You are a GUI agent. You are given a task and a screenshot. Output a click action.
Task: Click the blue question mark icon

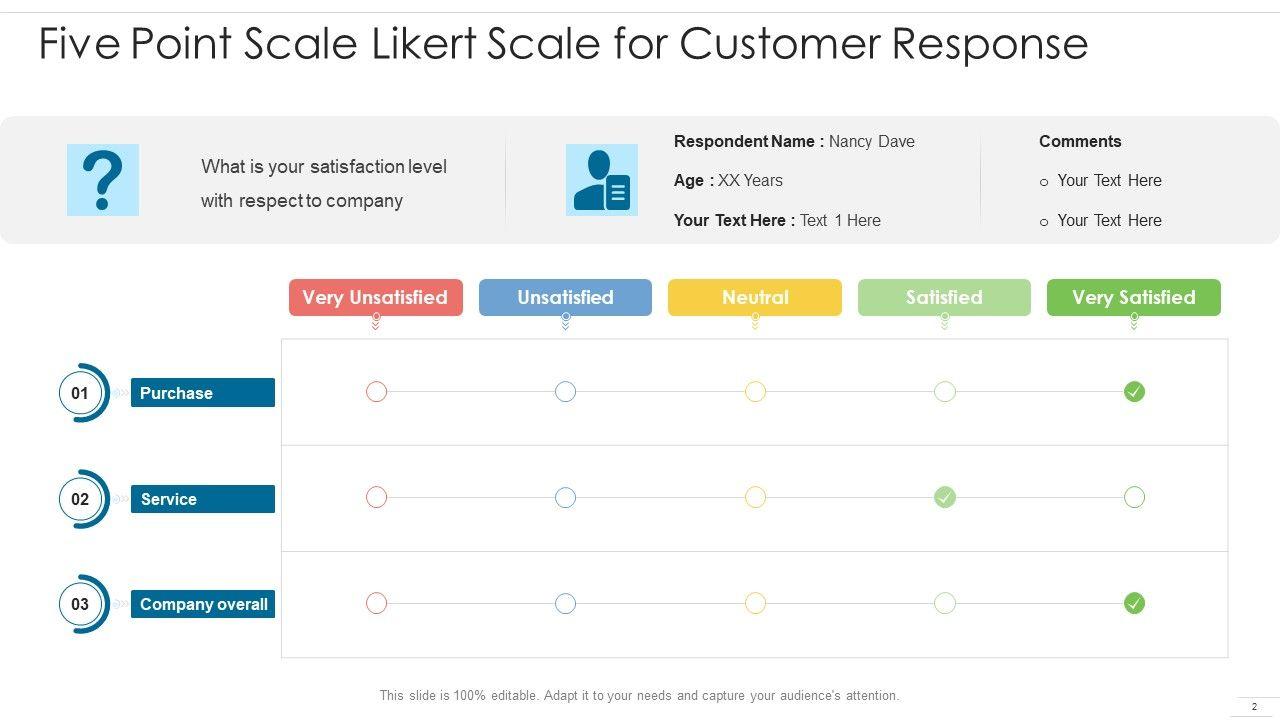[x=103, y=180]
